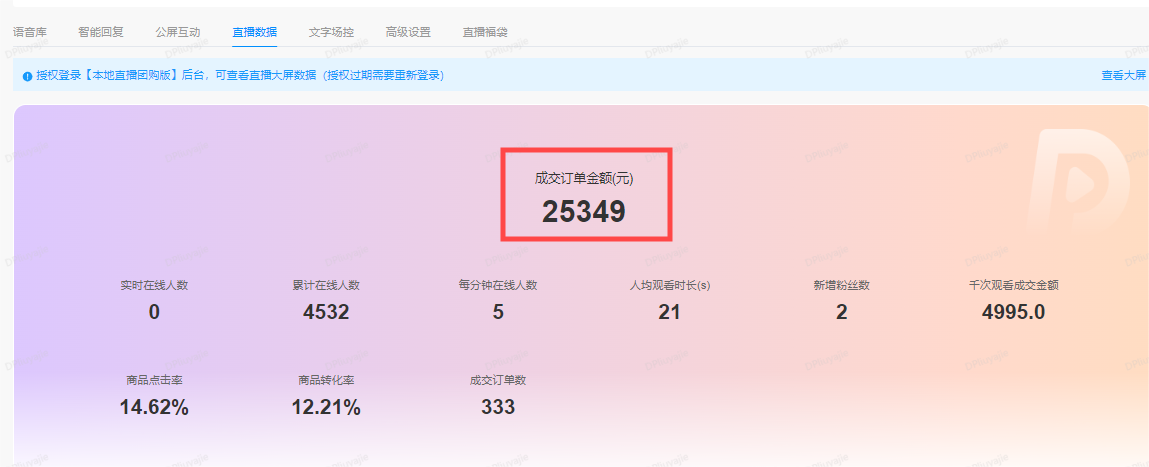Image resolution: width=1149 pixels, height=467 pixels.
Task: Click the authorization notice text in banner
Action: (240, 75)
